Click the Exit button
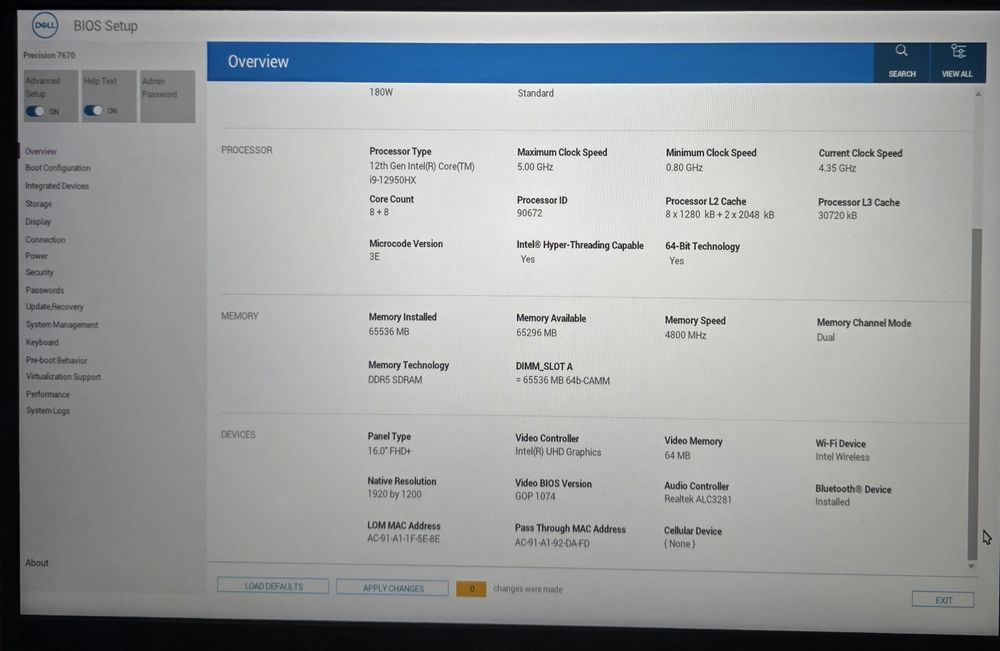The height and width of the screenshot is (651, 1000). 943,600
